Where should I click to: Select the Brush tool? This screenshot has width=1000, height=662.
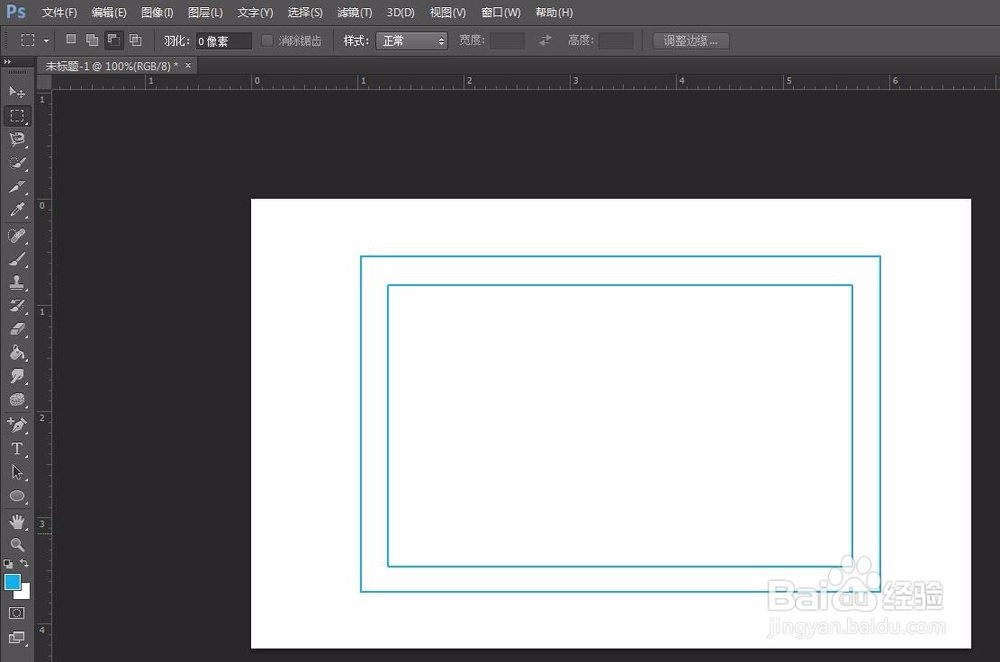pos(17,260)
